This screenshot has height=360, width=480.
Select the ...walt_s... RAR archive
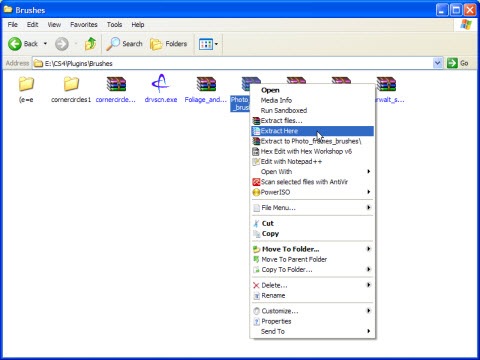388,90
